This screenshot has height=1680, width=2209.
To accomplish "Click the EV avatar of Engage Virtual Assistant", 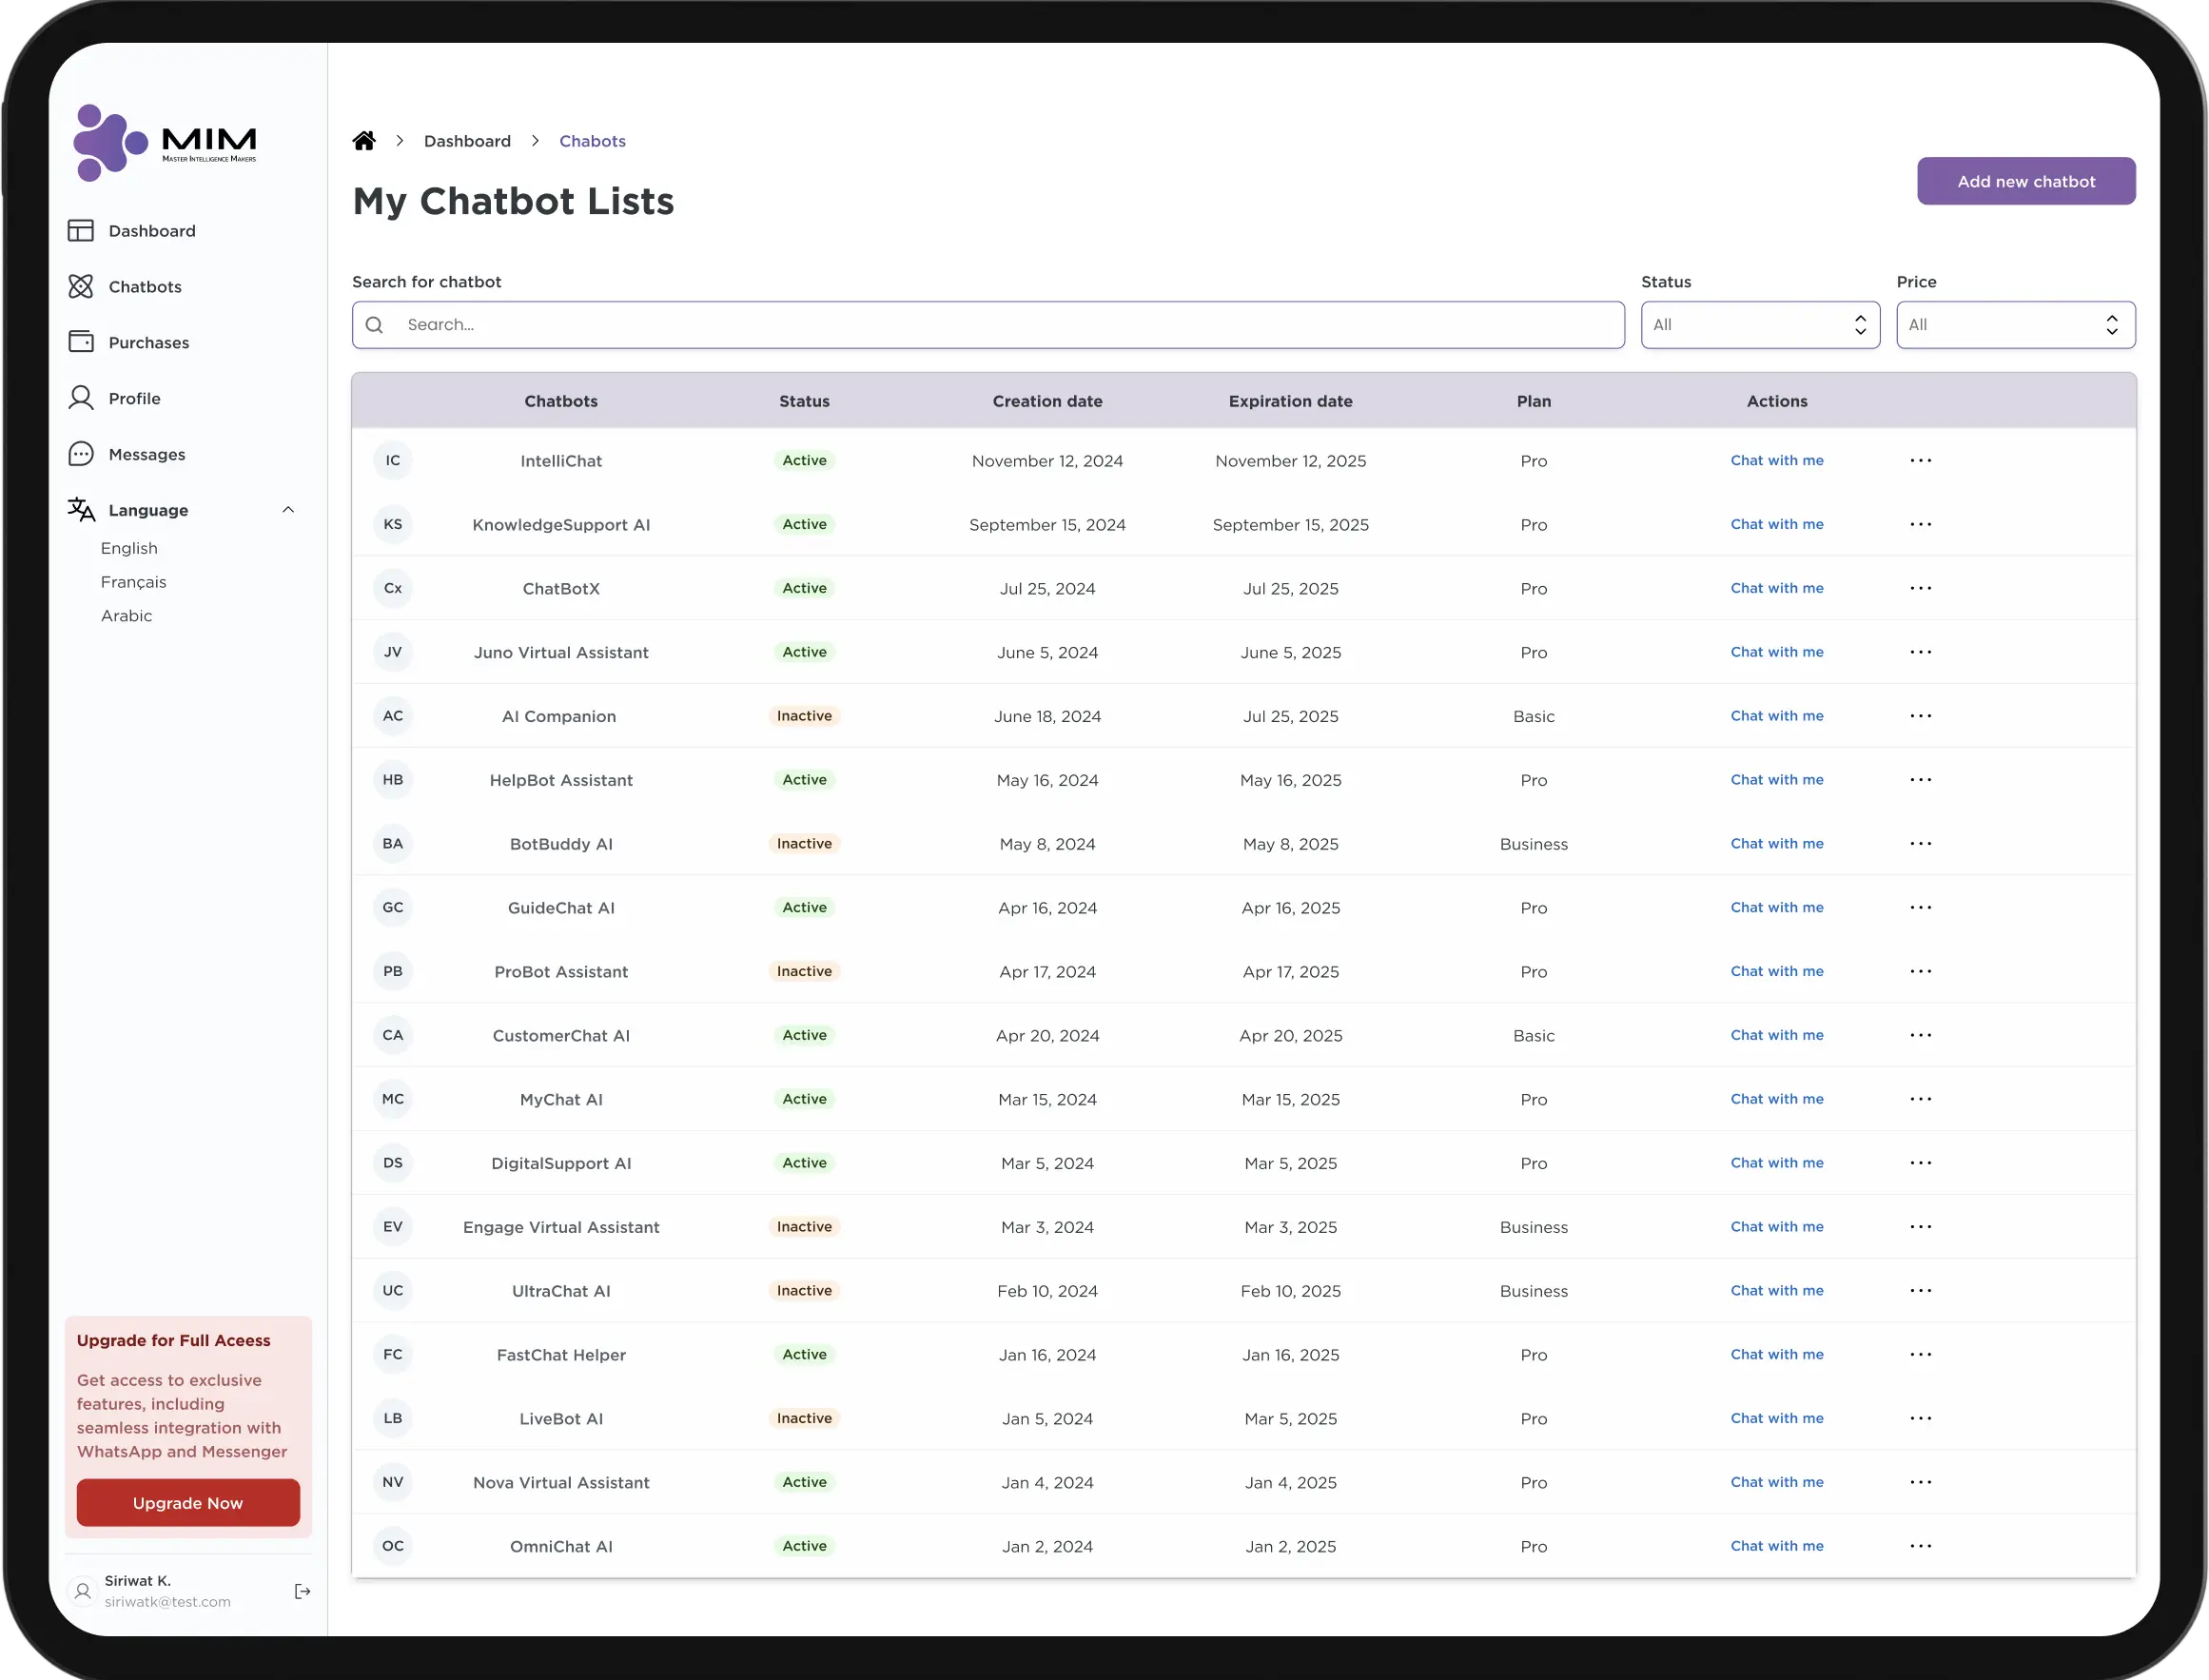I will point(393,1227).
